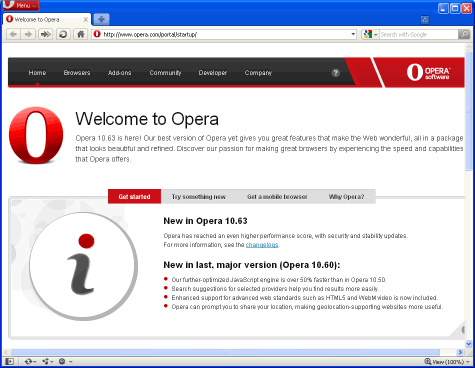The width and height of the screenshot is (475, 368).
Task: Expand the Opera Turbo dropdown arrow
Action: [x=71, y=362]
